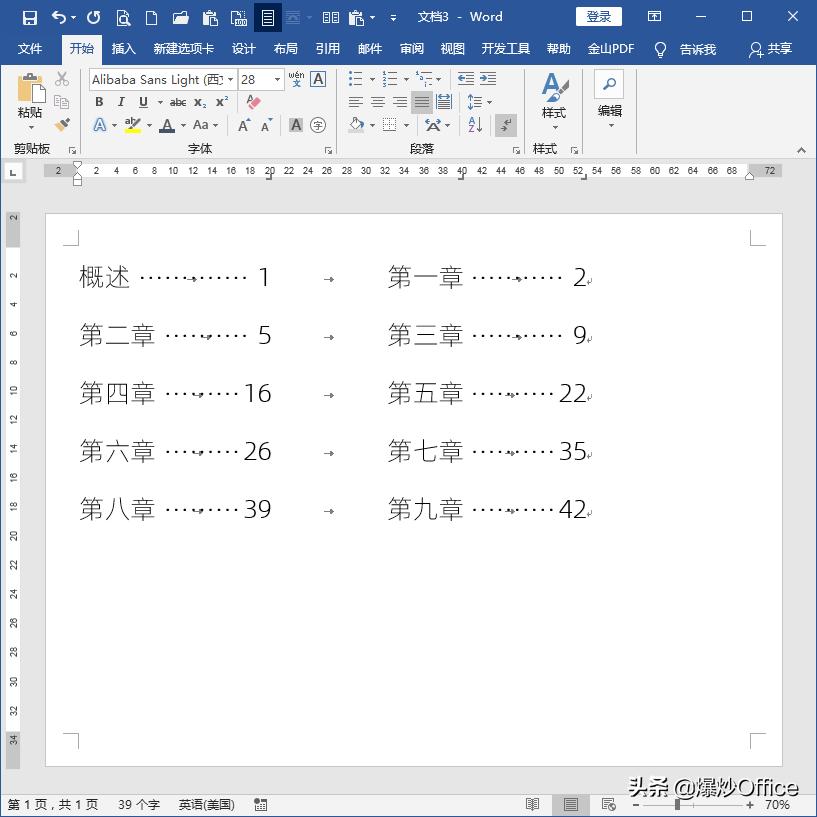Viewport: 817px width, 817px height.
Task: Switch to the 插入 ribbon tab
Action: click(124, 48)
